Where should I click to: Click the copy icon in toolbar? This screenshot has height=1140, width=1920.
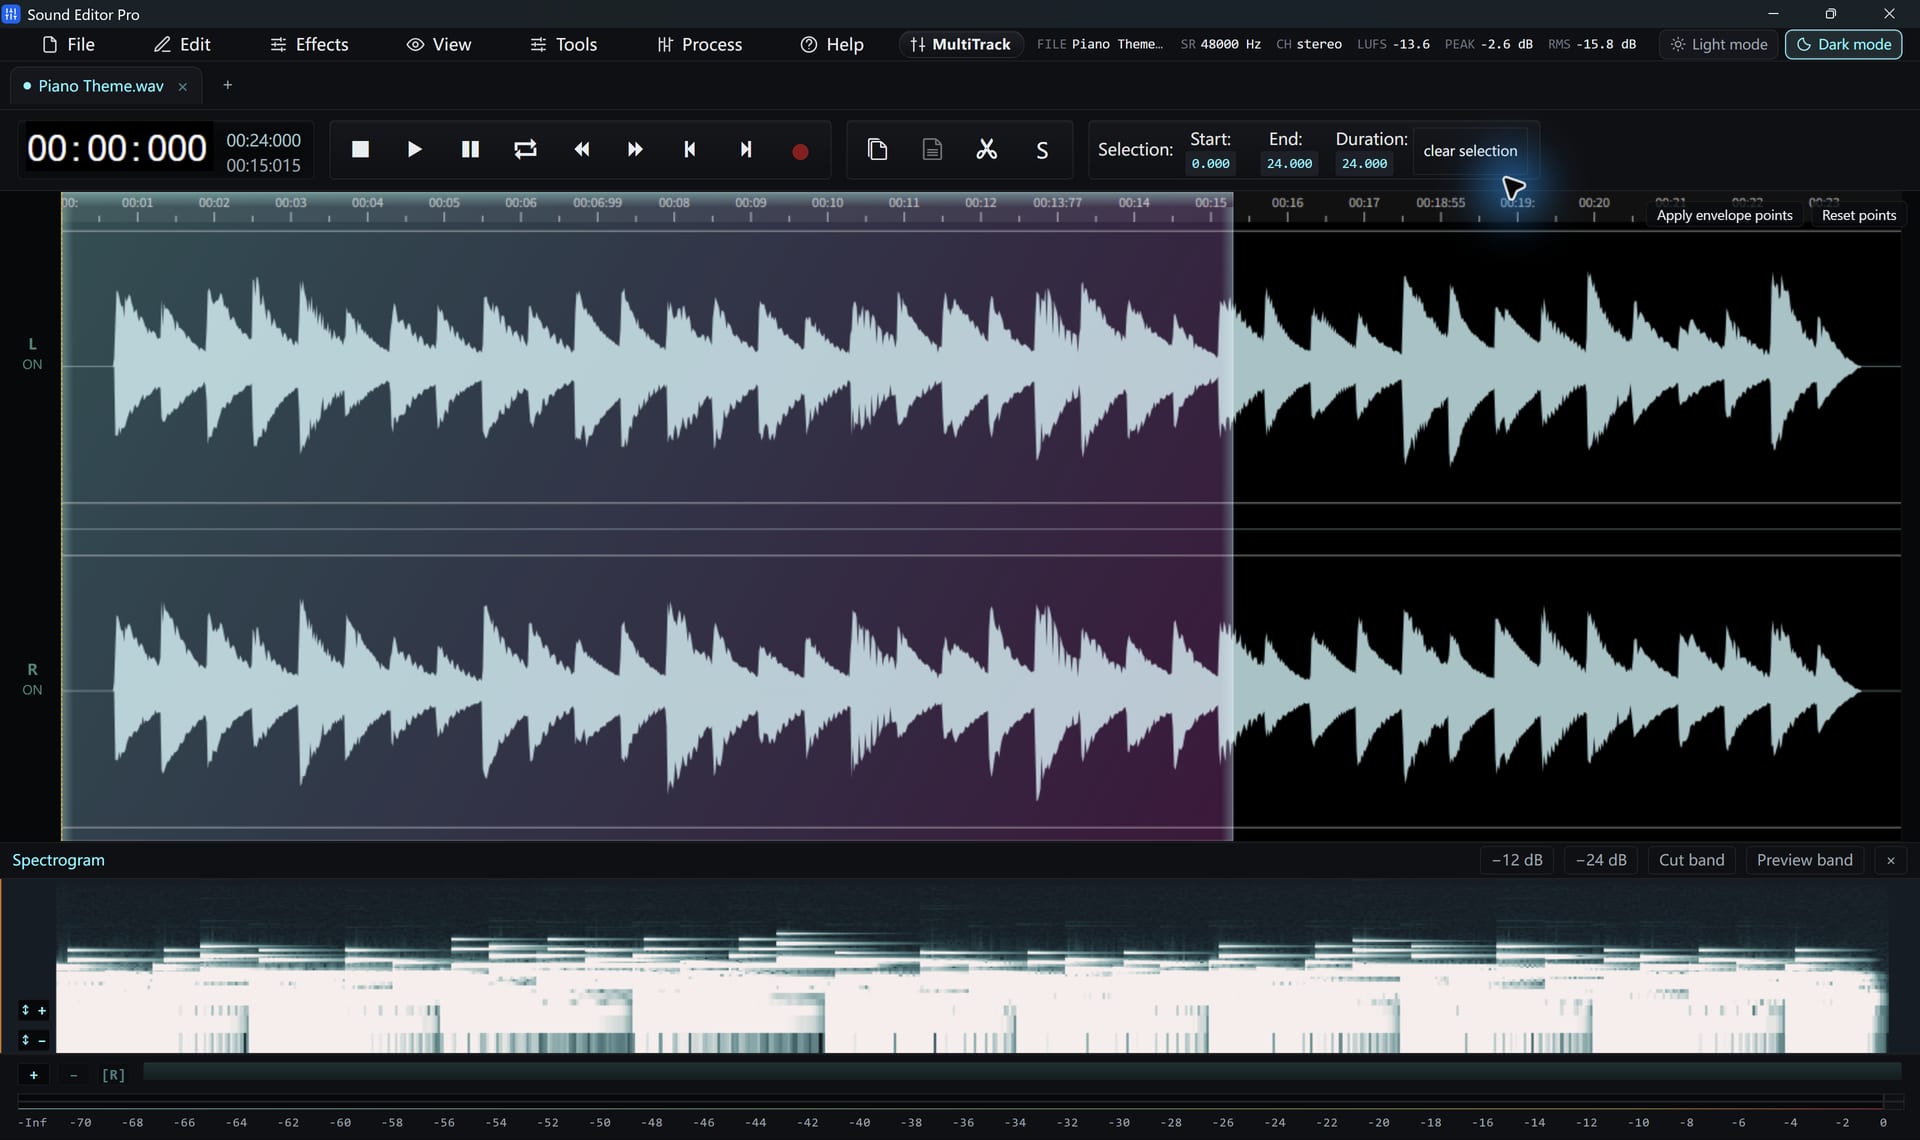[x=877, y=150]
